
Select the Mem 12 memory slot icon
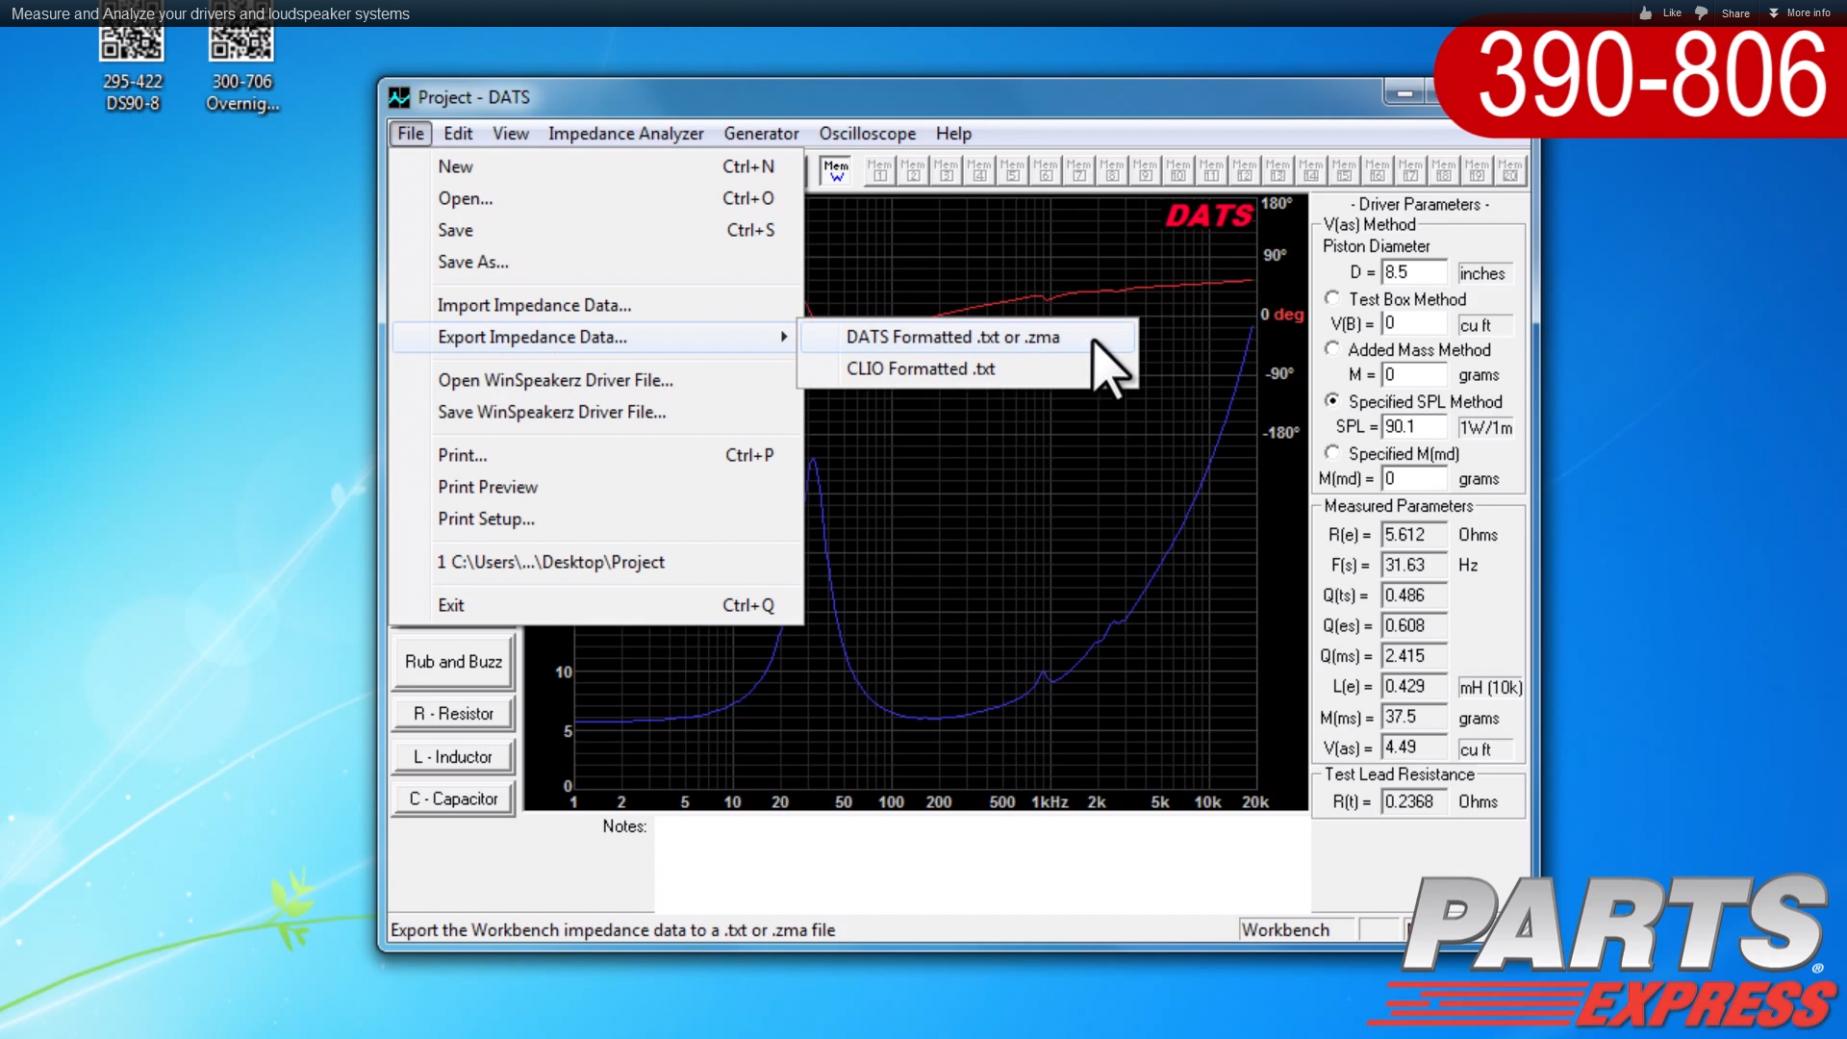point(1244,171)
